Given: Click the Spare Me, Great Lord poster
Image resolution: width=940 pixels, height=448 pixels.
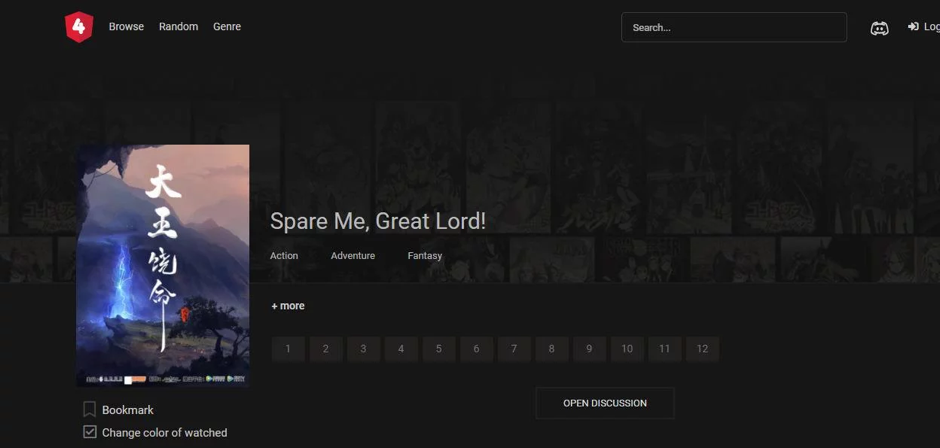Looking at the screenshot, I should [x=162, y=266].
